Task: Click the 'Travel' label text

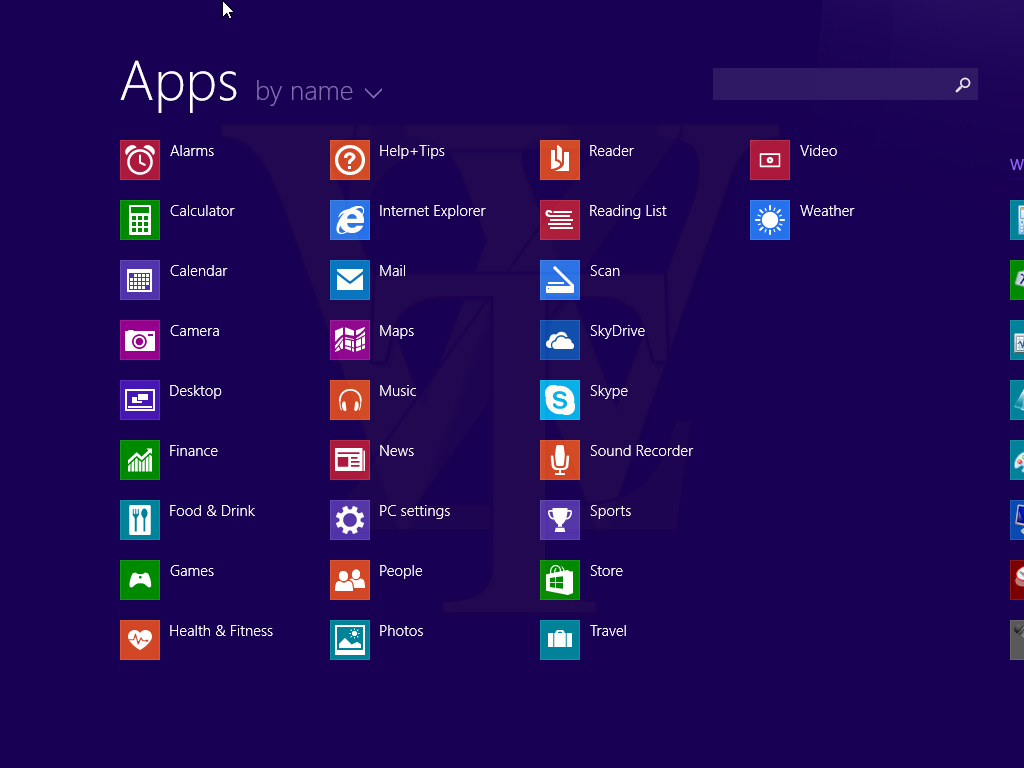Action: click(608, 631)
